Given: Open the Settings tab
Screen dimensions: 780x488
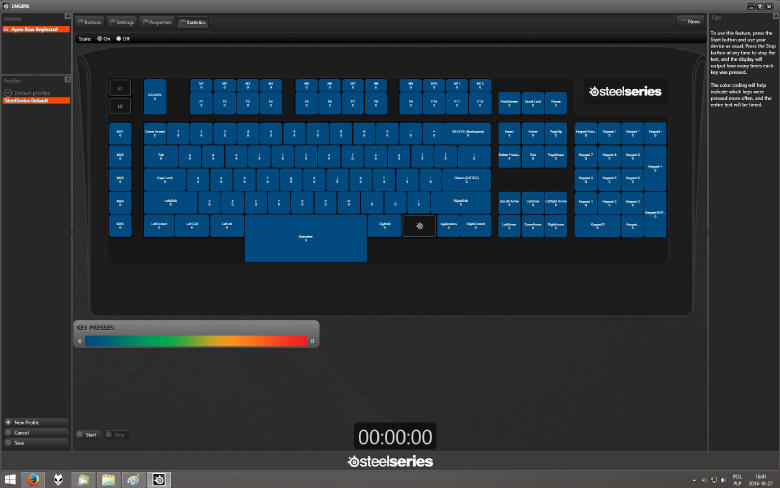Looking at the screenshot, I should click(x=122, y=22).
